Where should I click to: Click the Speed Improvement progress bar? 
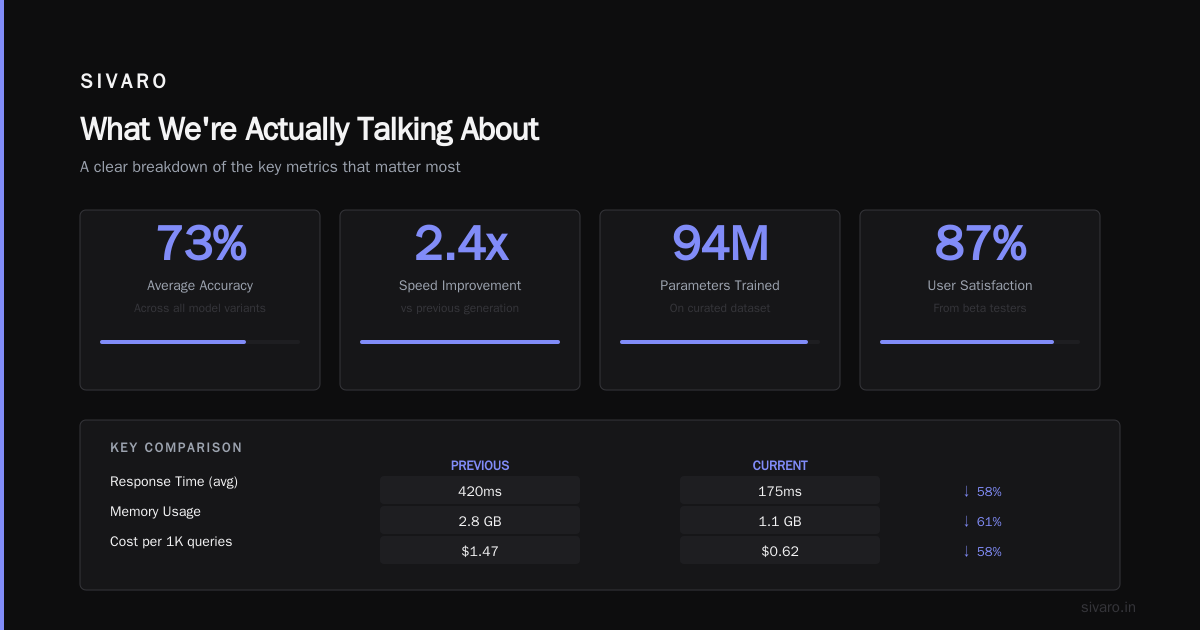tap(460, 342)
